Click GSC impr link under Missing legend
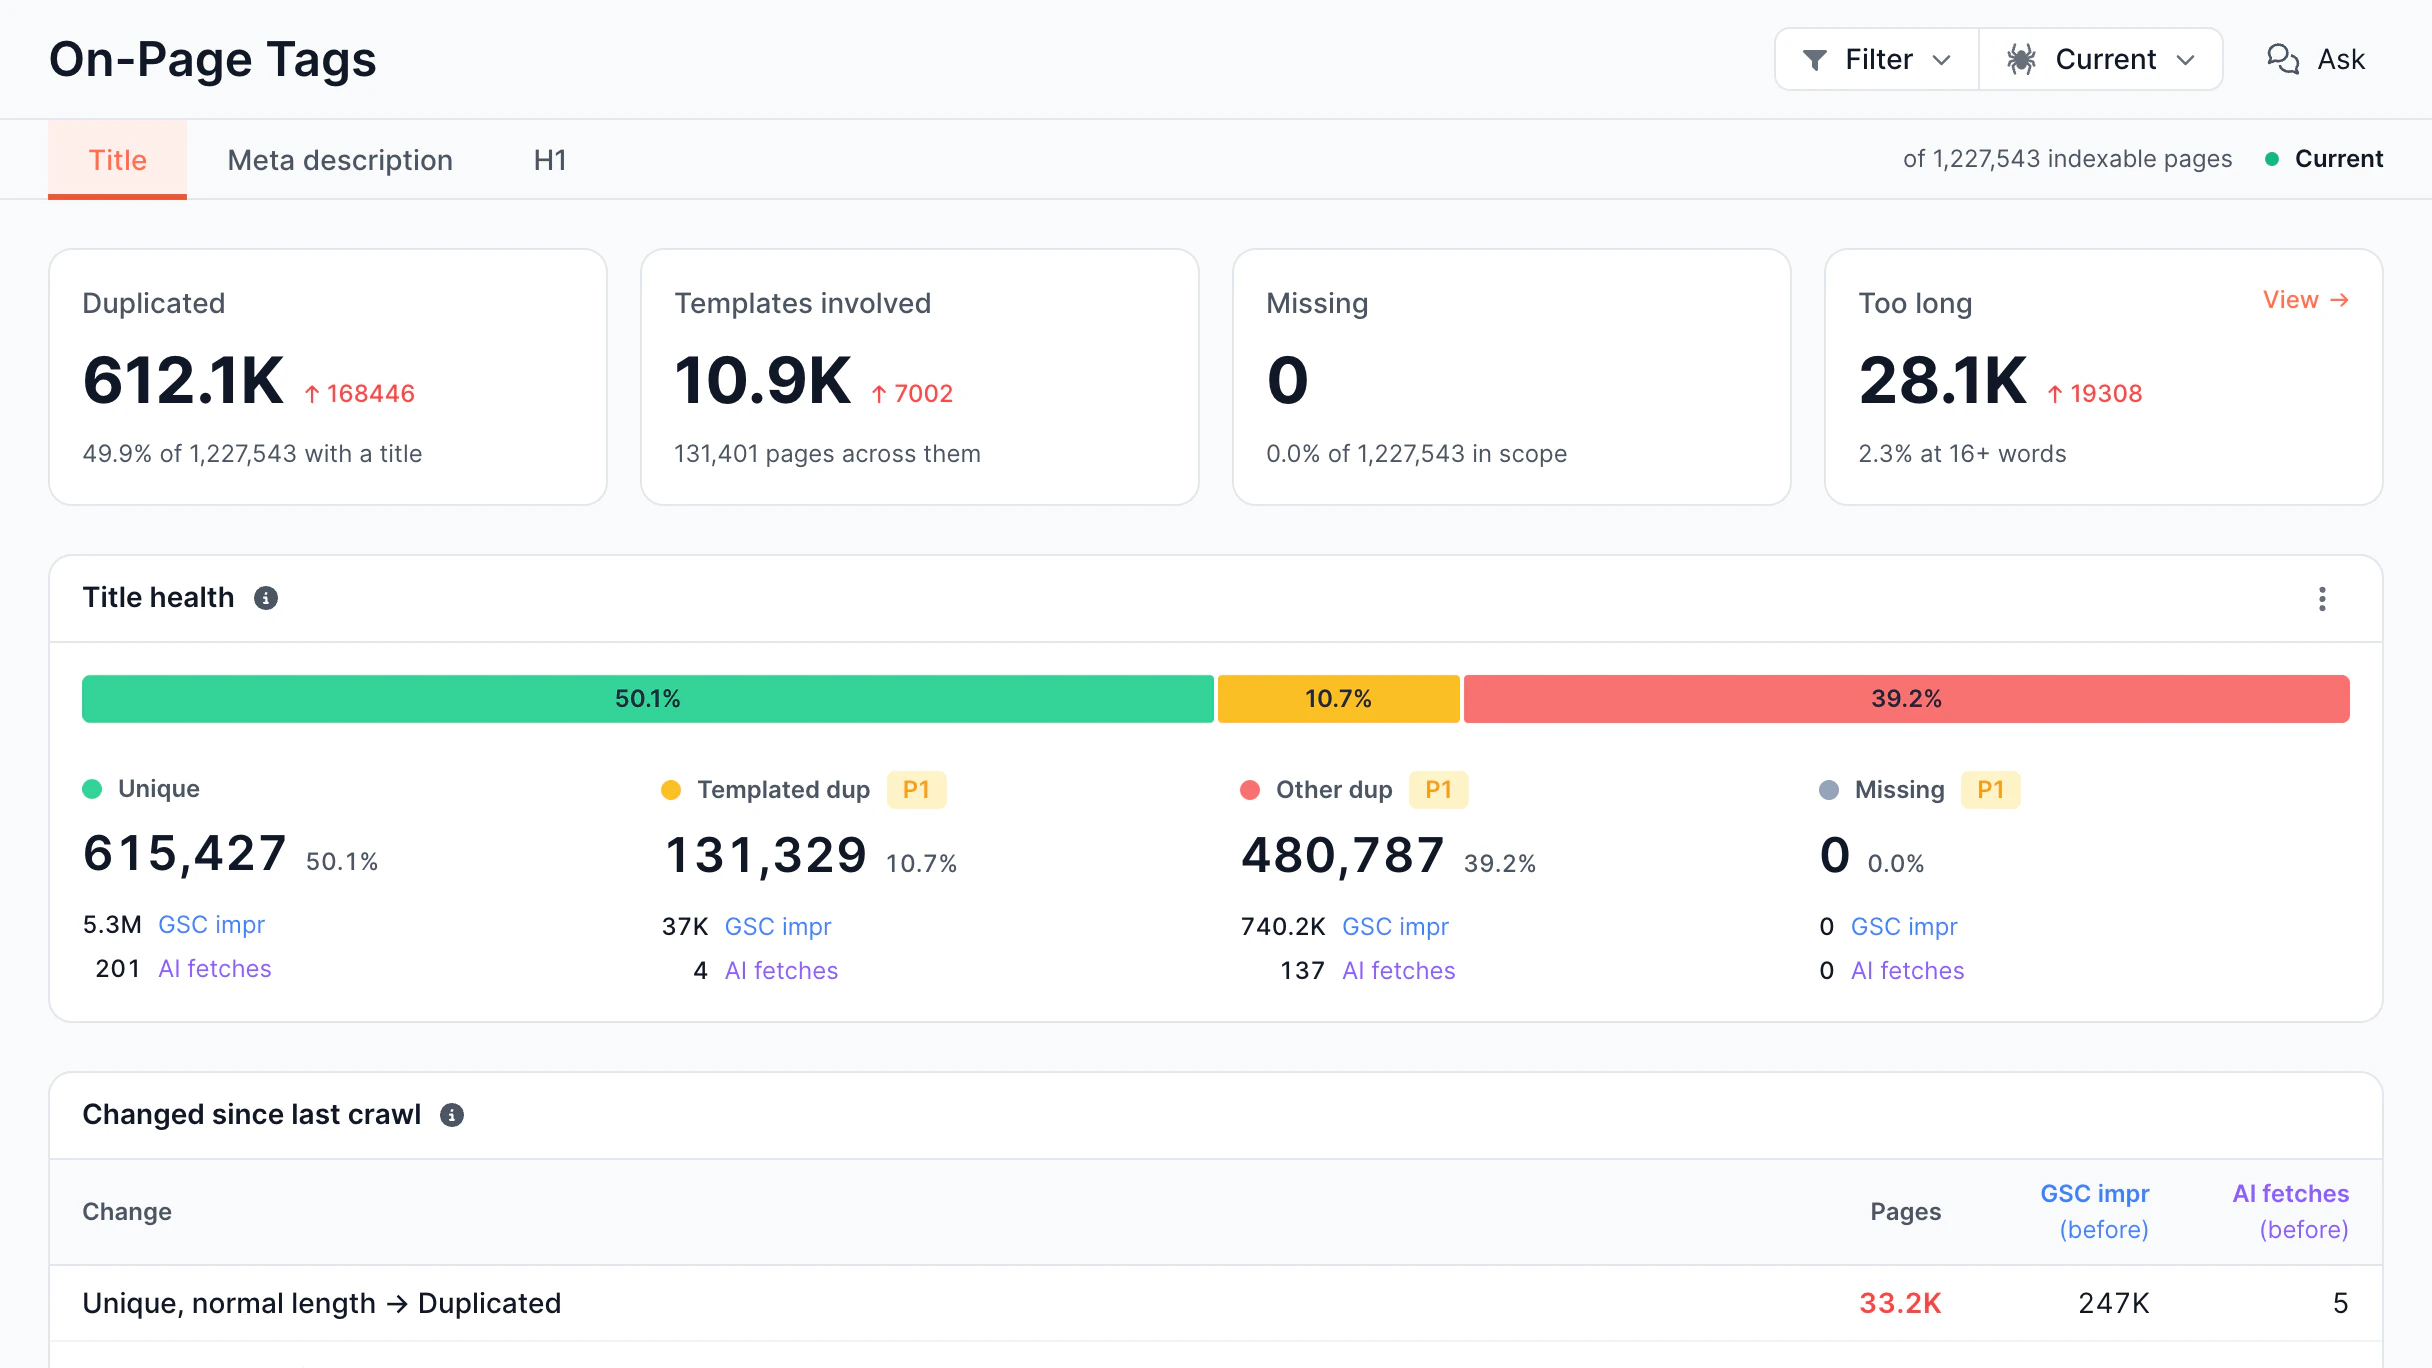The height and width of the screenshot is (1368, 2432). 1904,927
